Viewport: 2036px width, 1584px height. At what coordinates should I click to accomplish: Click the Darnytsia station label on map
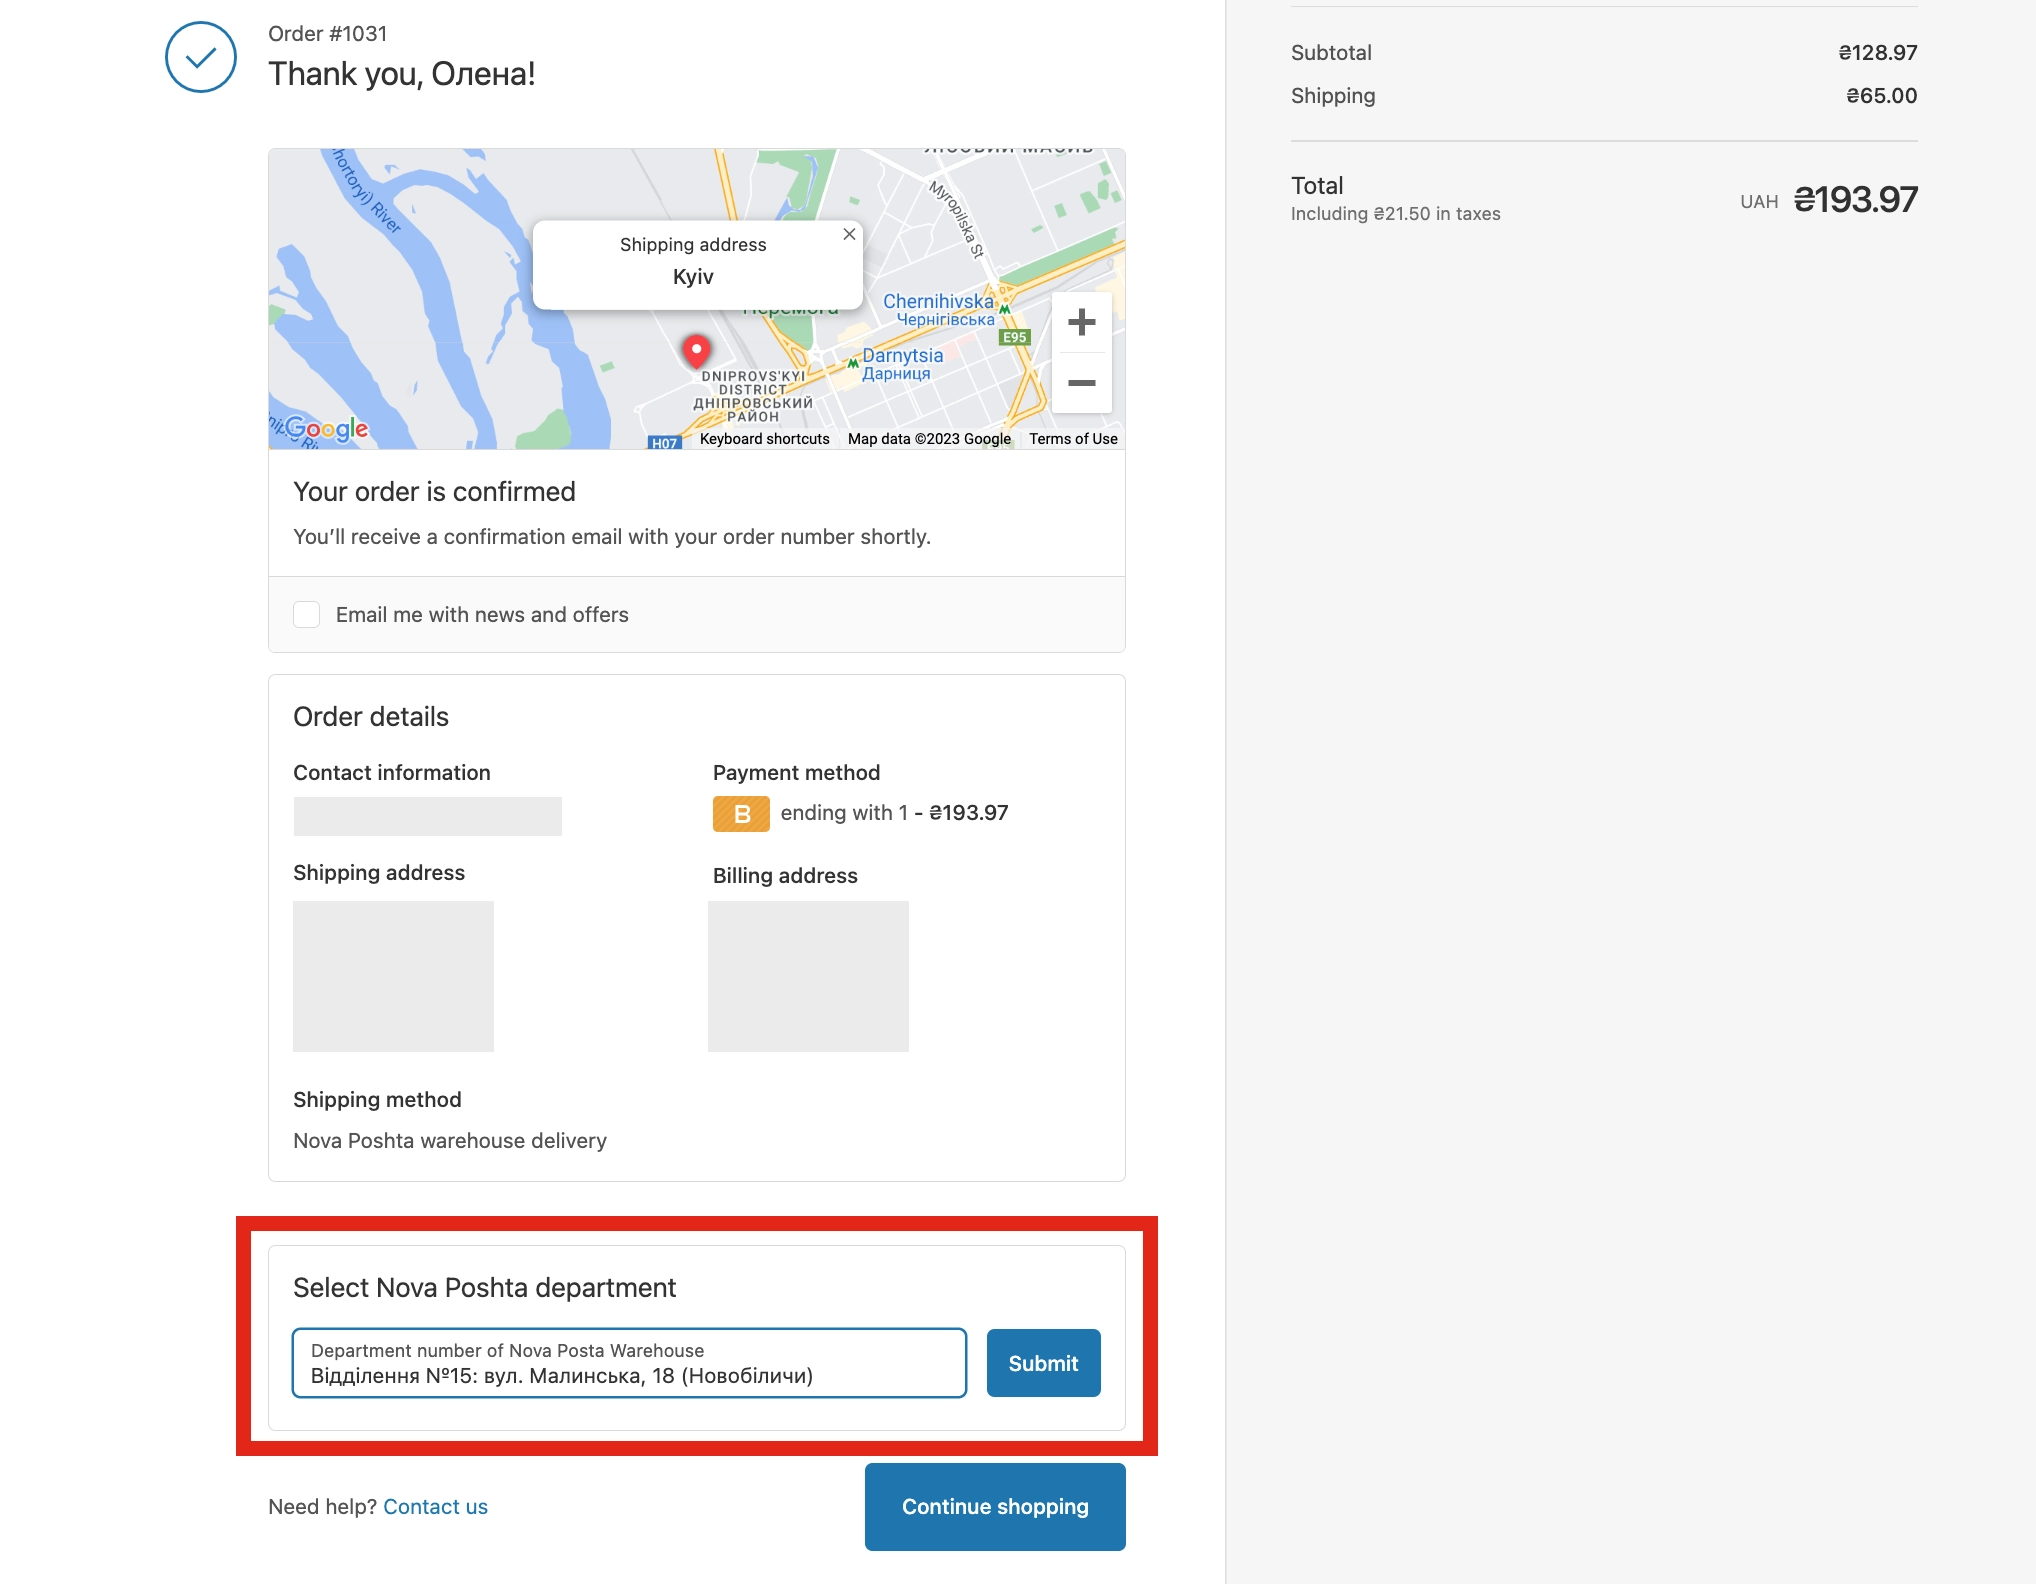[902, 364]
